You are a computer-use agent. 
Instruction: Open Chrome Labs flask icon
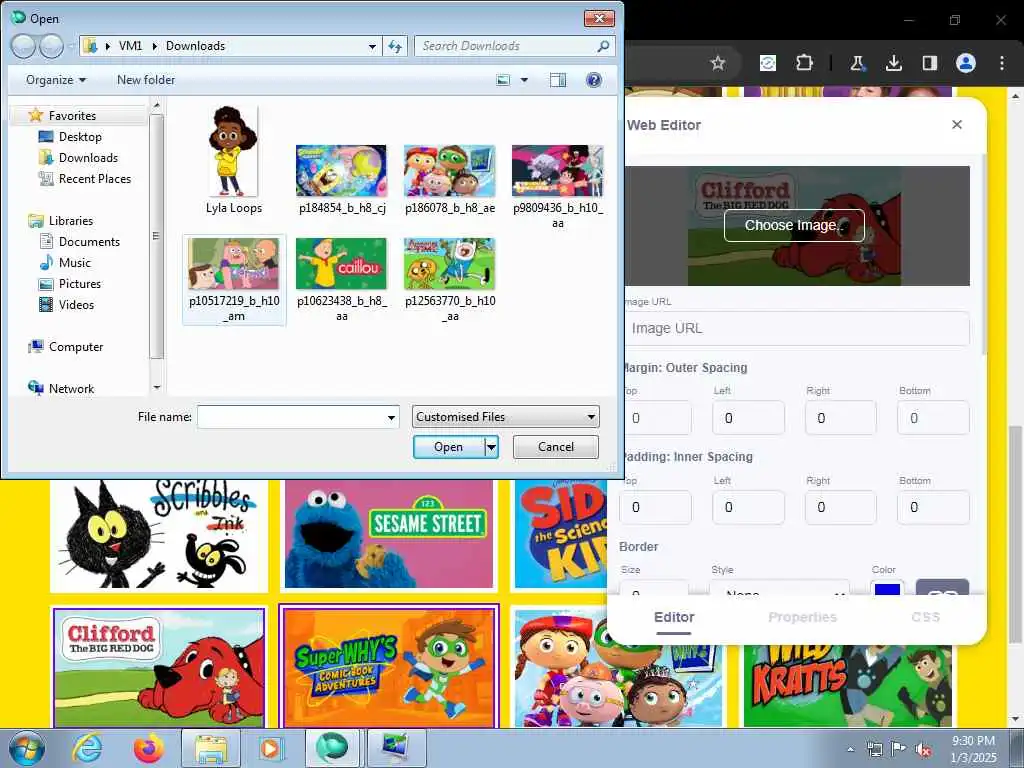click(857, 63)
